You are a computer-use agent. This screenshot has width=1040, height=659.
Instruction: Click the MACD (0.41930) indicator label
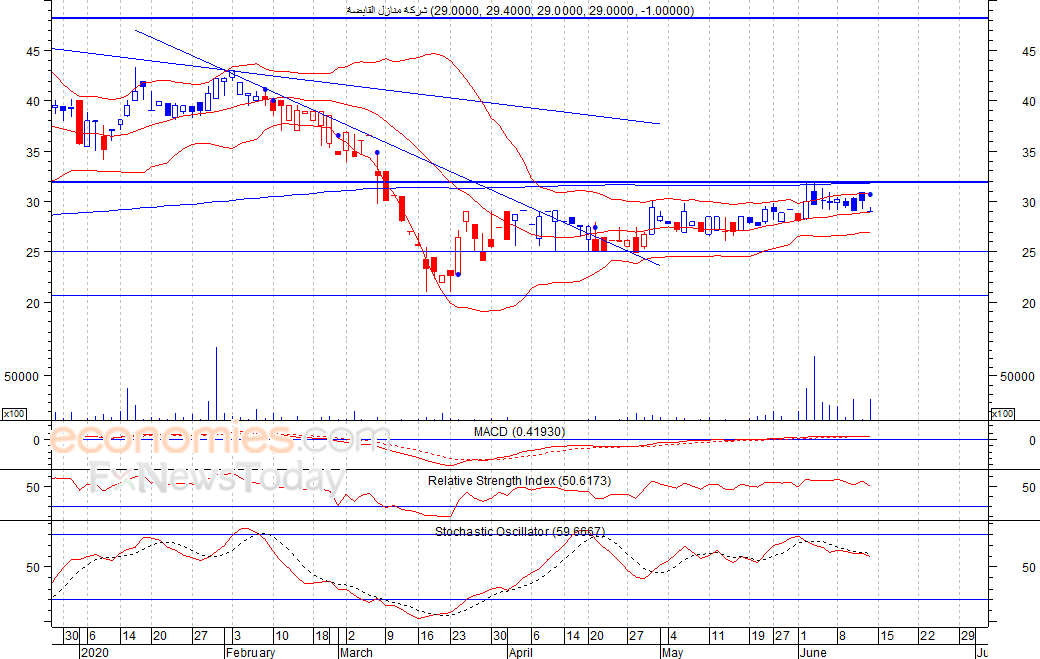[x=519, y=432]
